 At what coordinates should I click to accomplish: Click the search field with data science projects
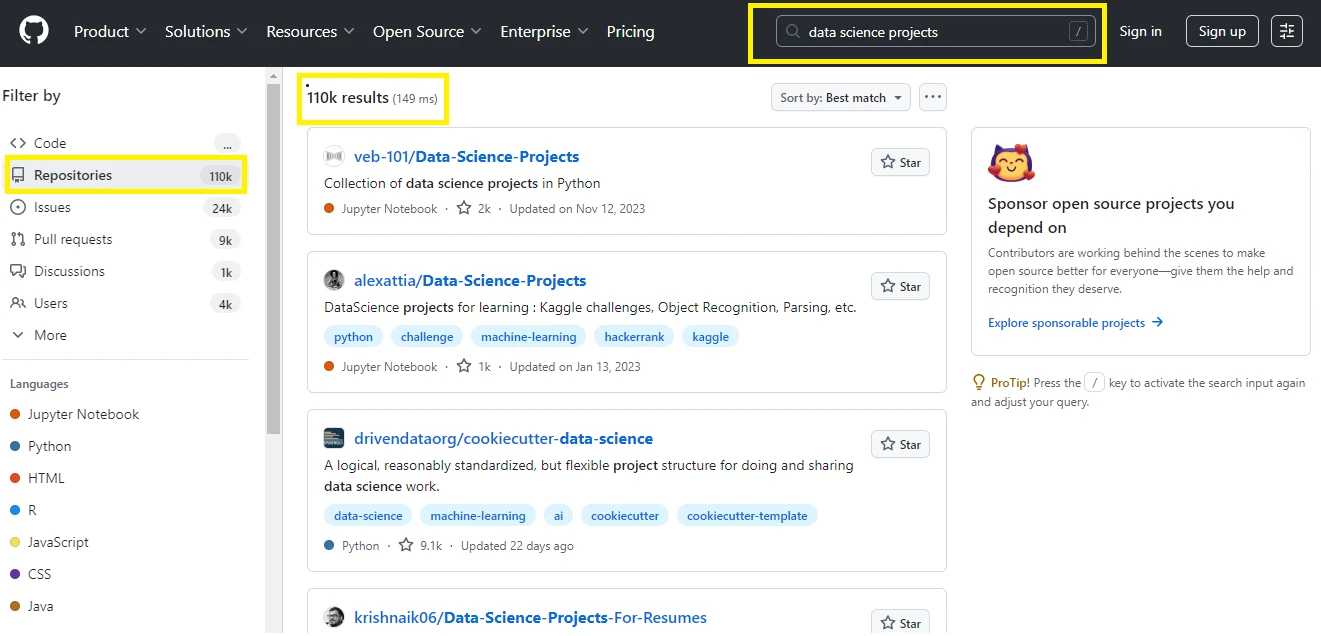point(935,32)
